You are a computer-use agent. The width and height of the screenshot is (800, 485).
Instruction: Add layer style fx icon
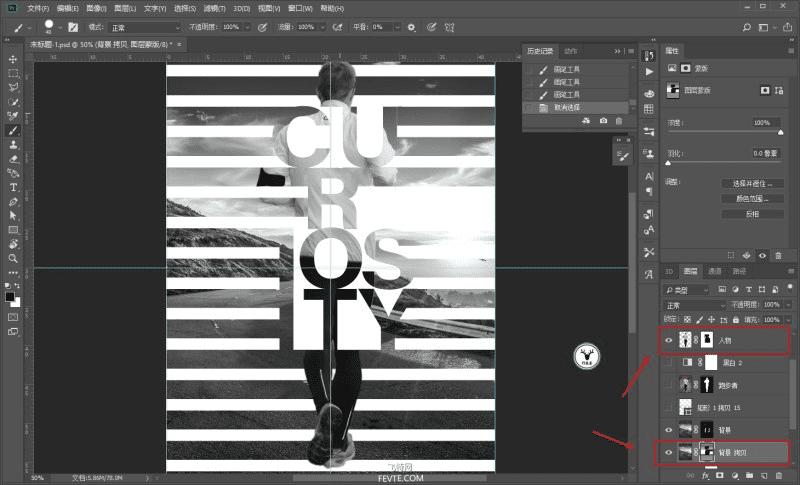[706, 476]
